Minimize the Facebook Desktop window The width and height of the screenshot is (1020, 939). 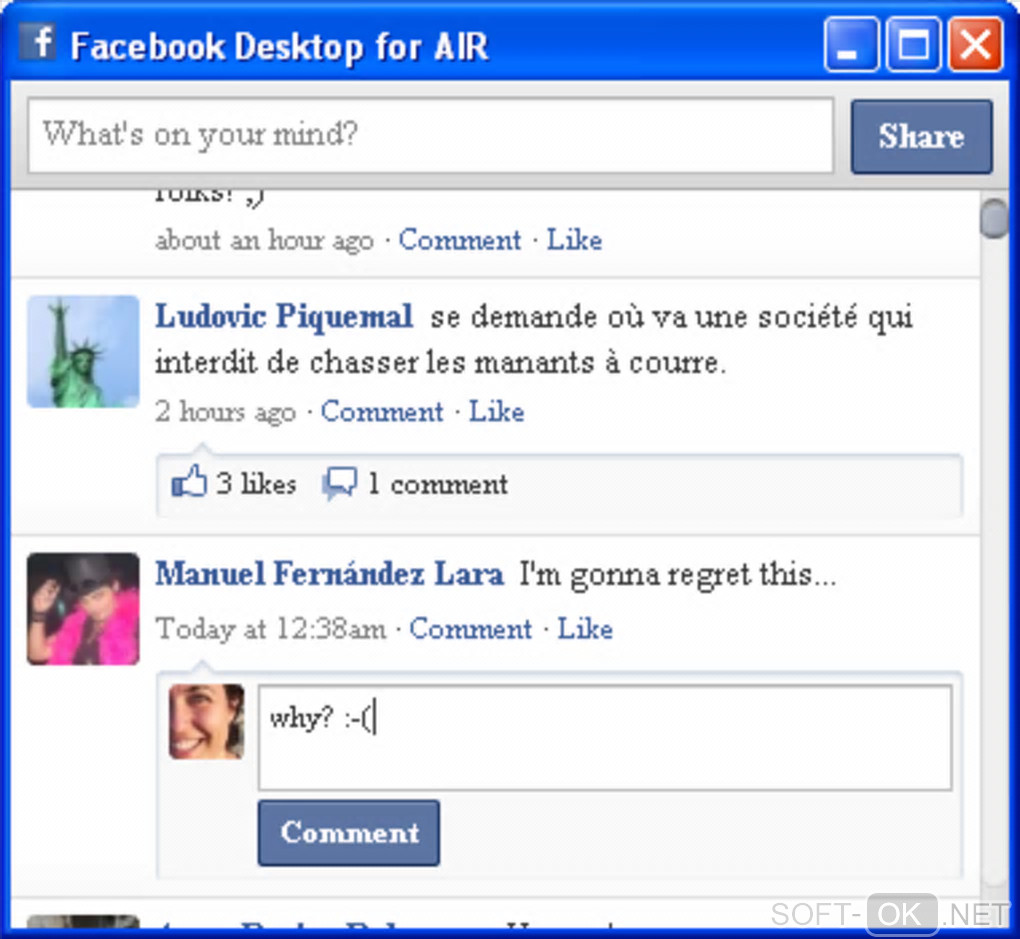pos(851,44)
